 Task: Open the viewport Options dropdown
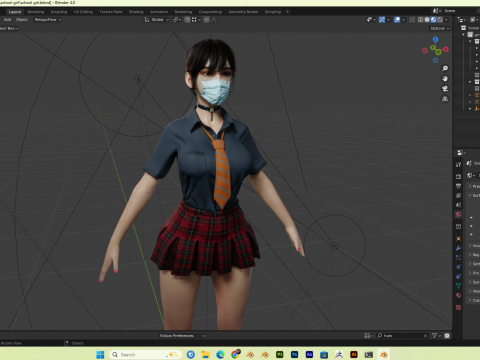440,28
